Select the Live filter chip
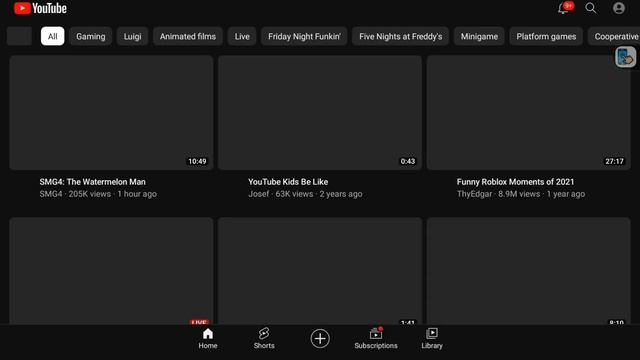The width and height of the screenshot is (640, 360). [x=242, y=36]
